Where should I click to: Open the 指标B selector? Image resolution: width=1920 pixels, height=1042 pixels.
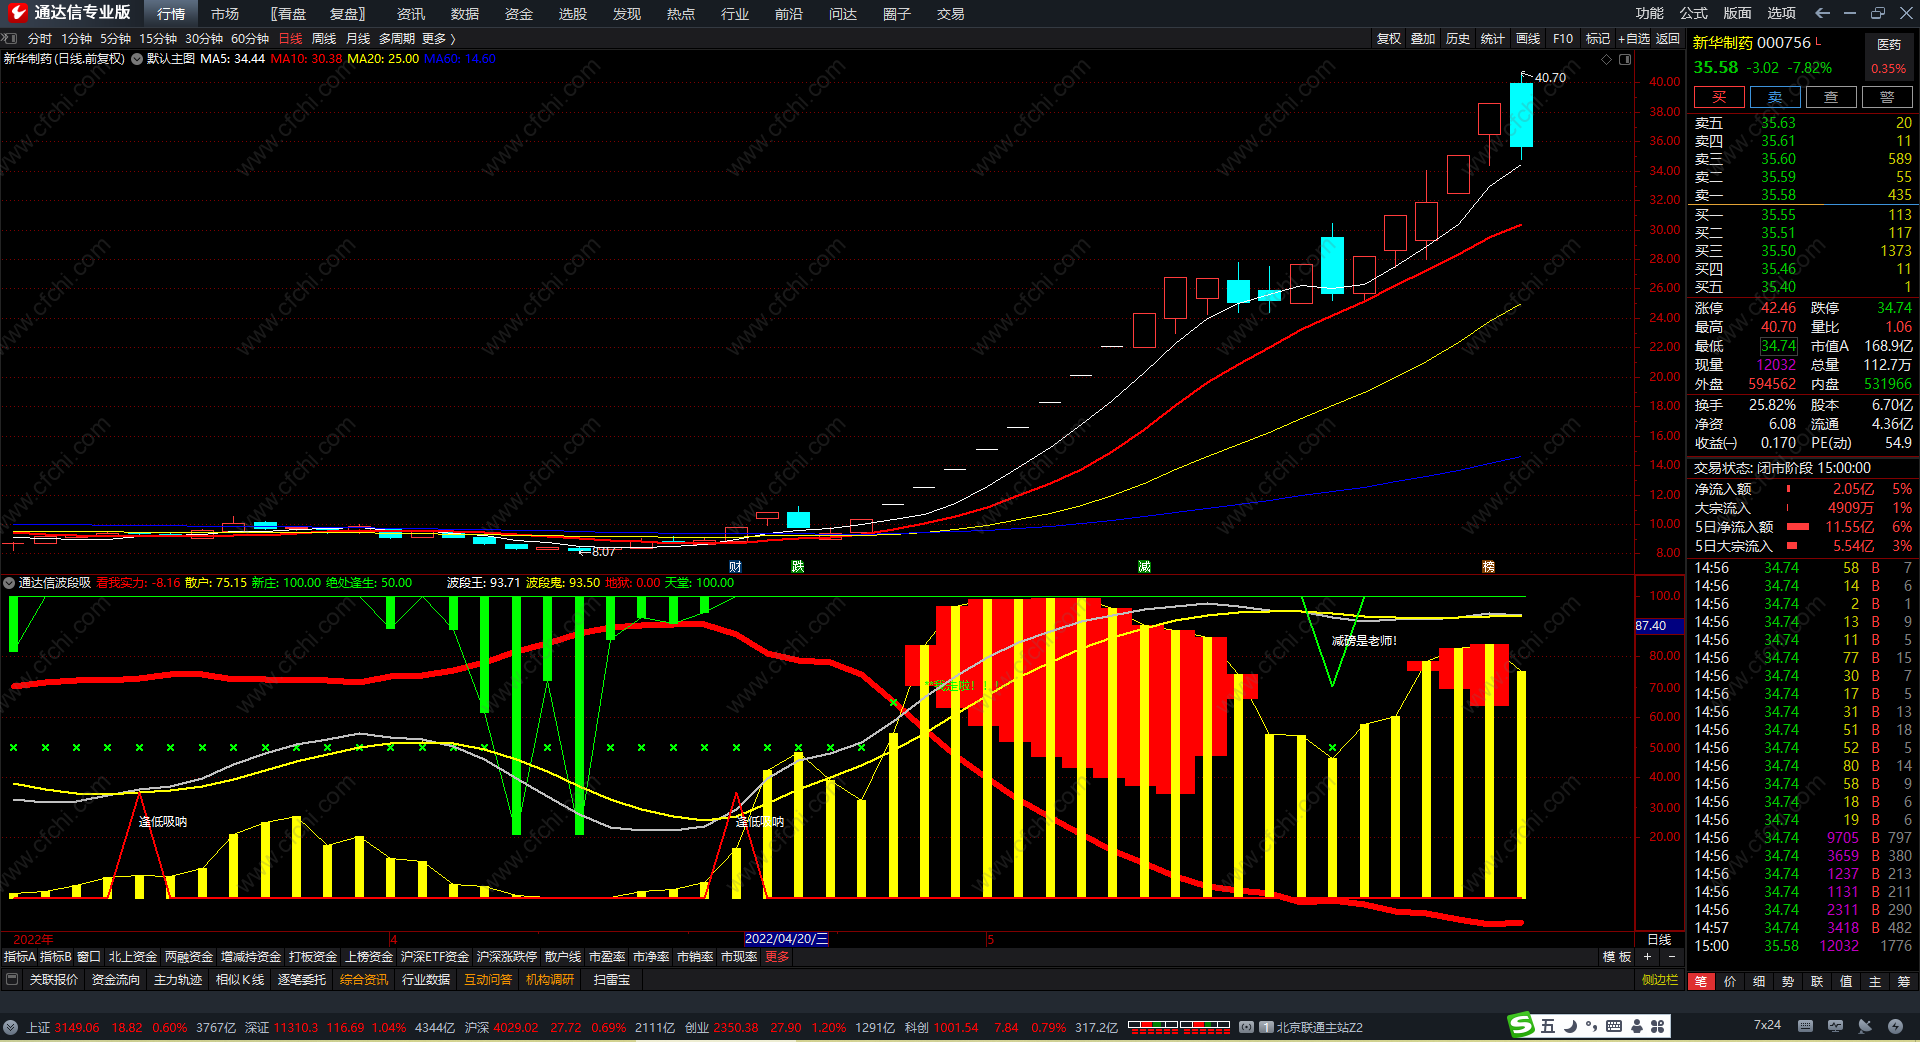55,957
